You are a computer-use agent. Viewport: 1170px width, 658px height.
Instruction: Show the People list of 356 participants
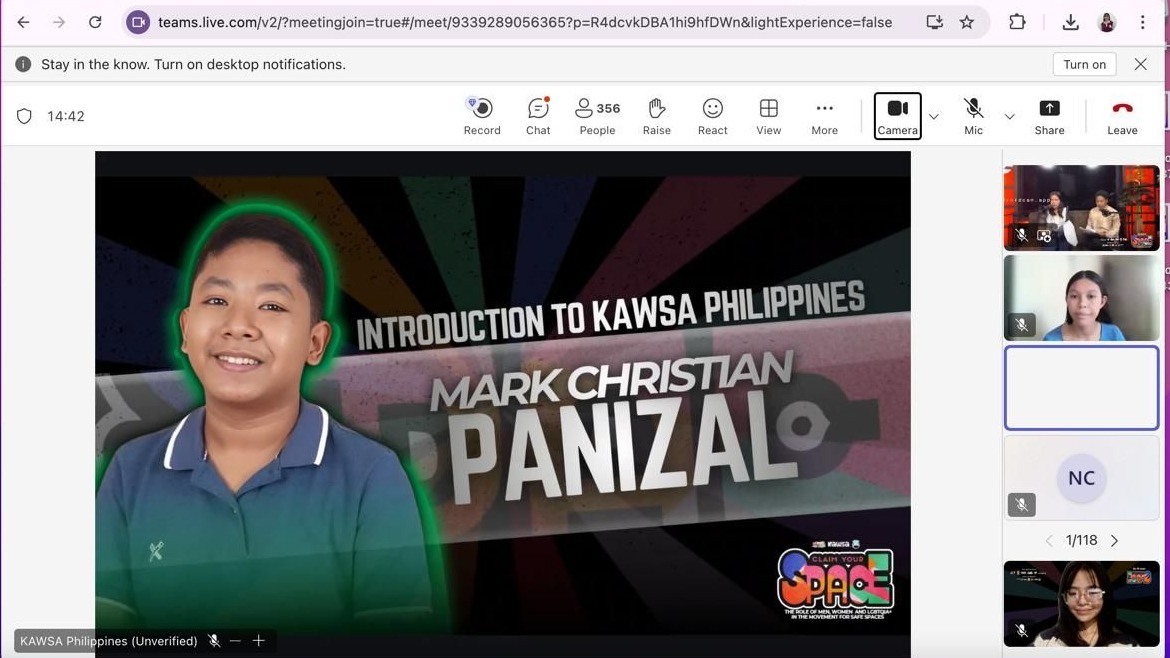(597, 116)
